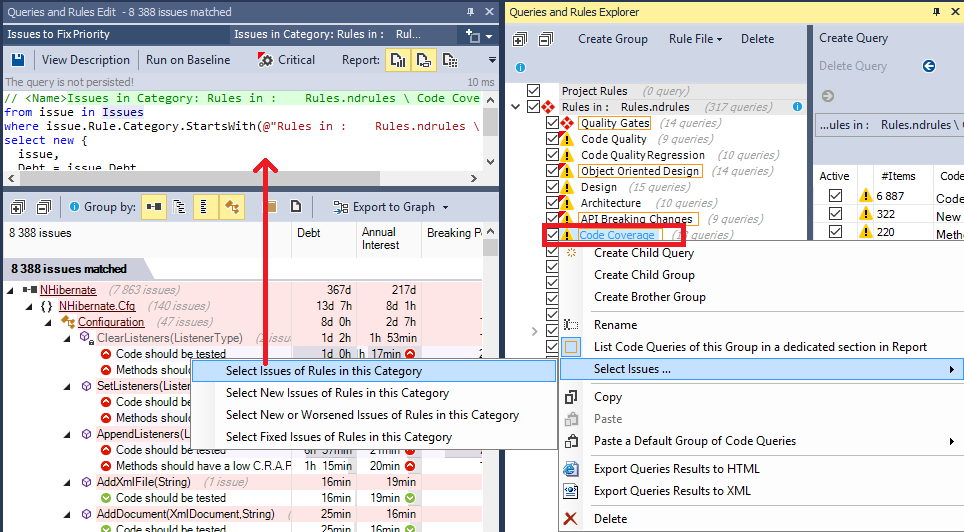The image size is (964, 532).
Task: Expand all issues in results panel
Action: coord(17,207)
